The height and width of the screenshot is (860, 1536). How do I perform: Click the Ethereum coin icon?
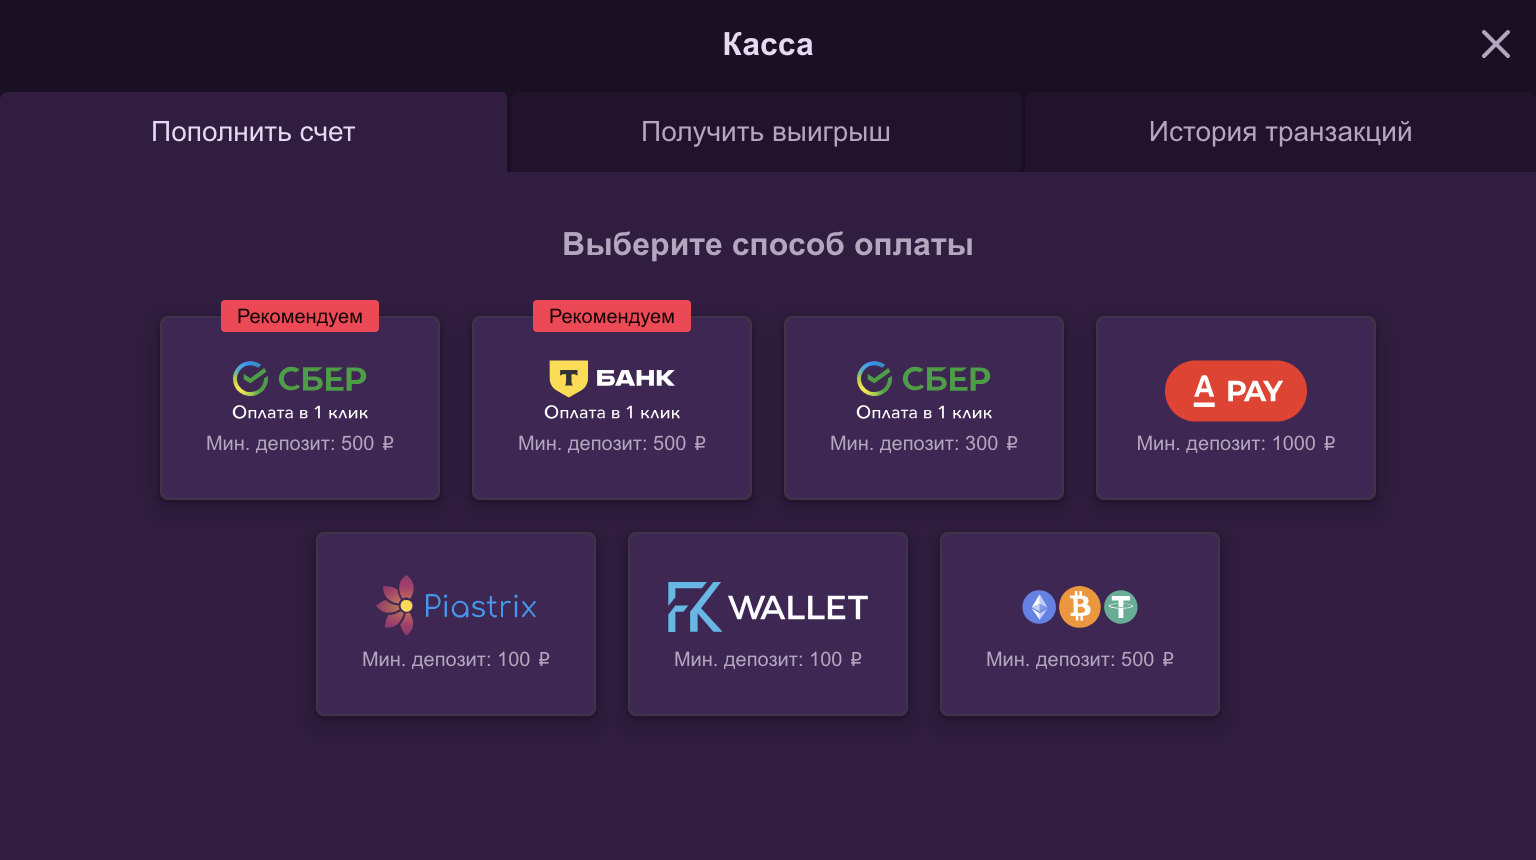click(1039, 607)
